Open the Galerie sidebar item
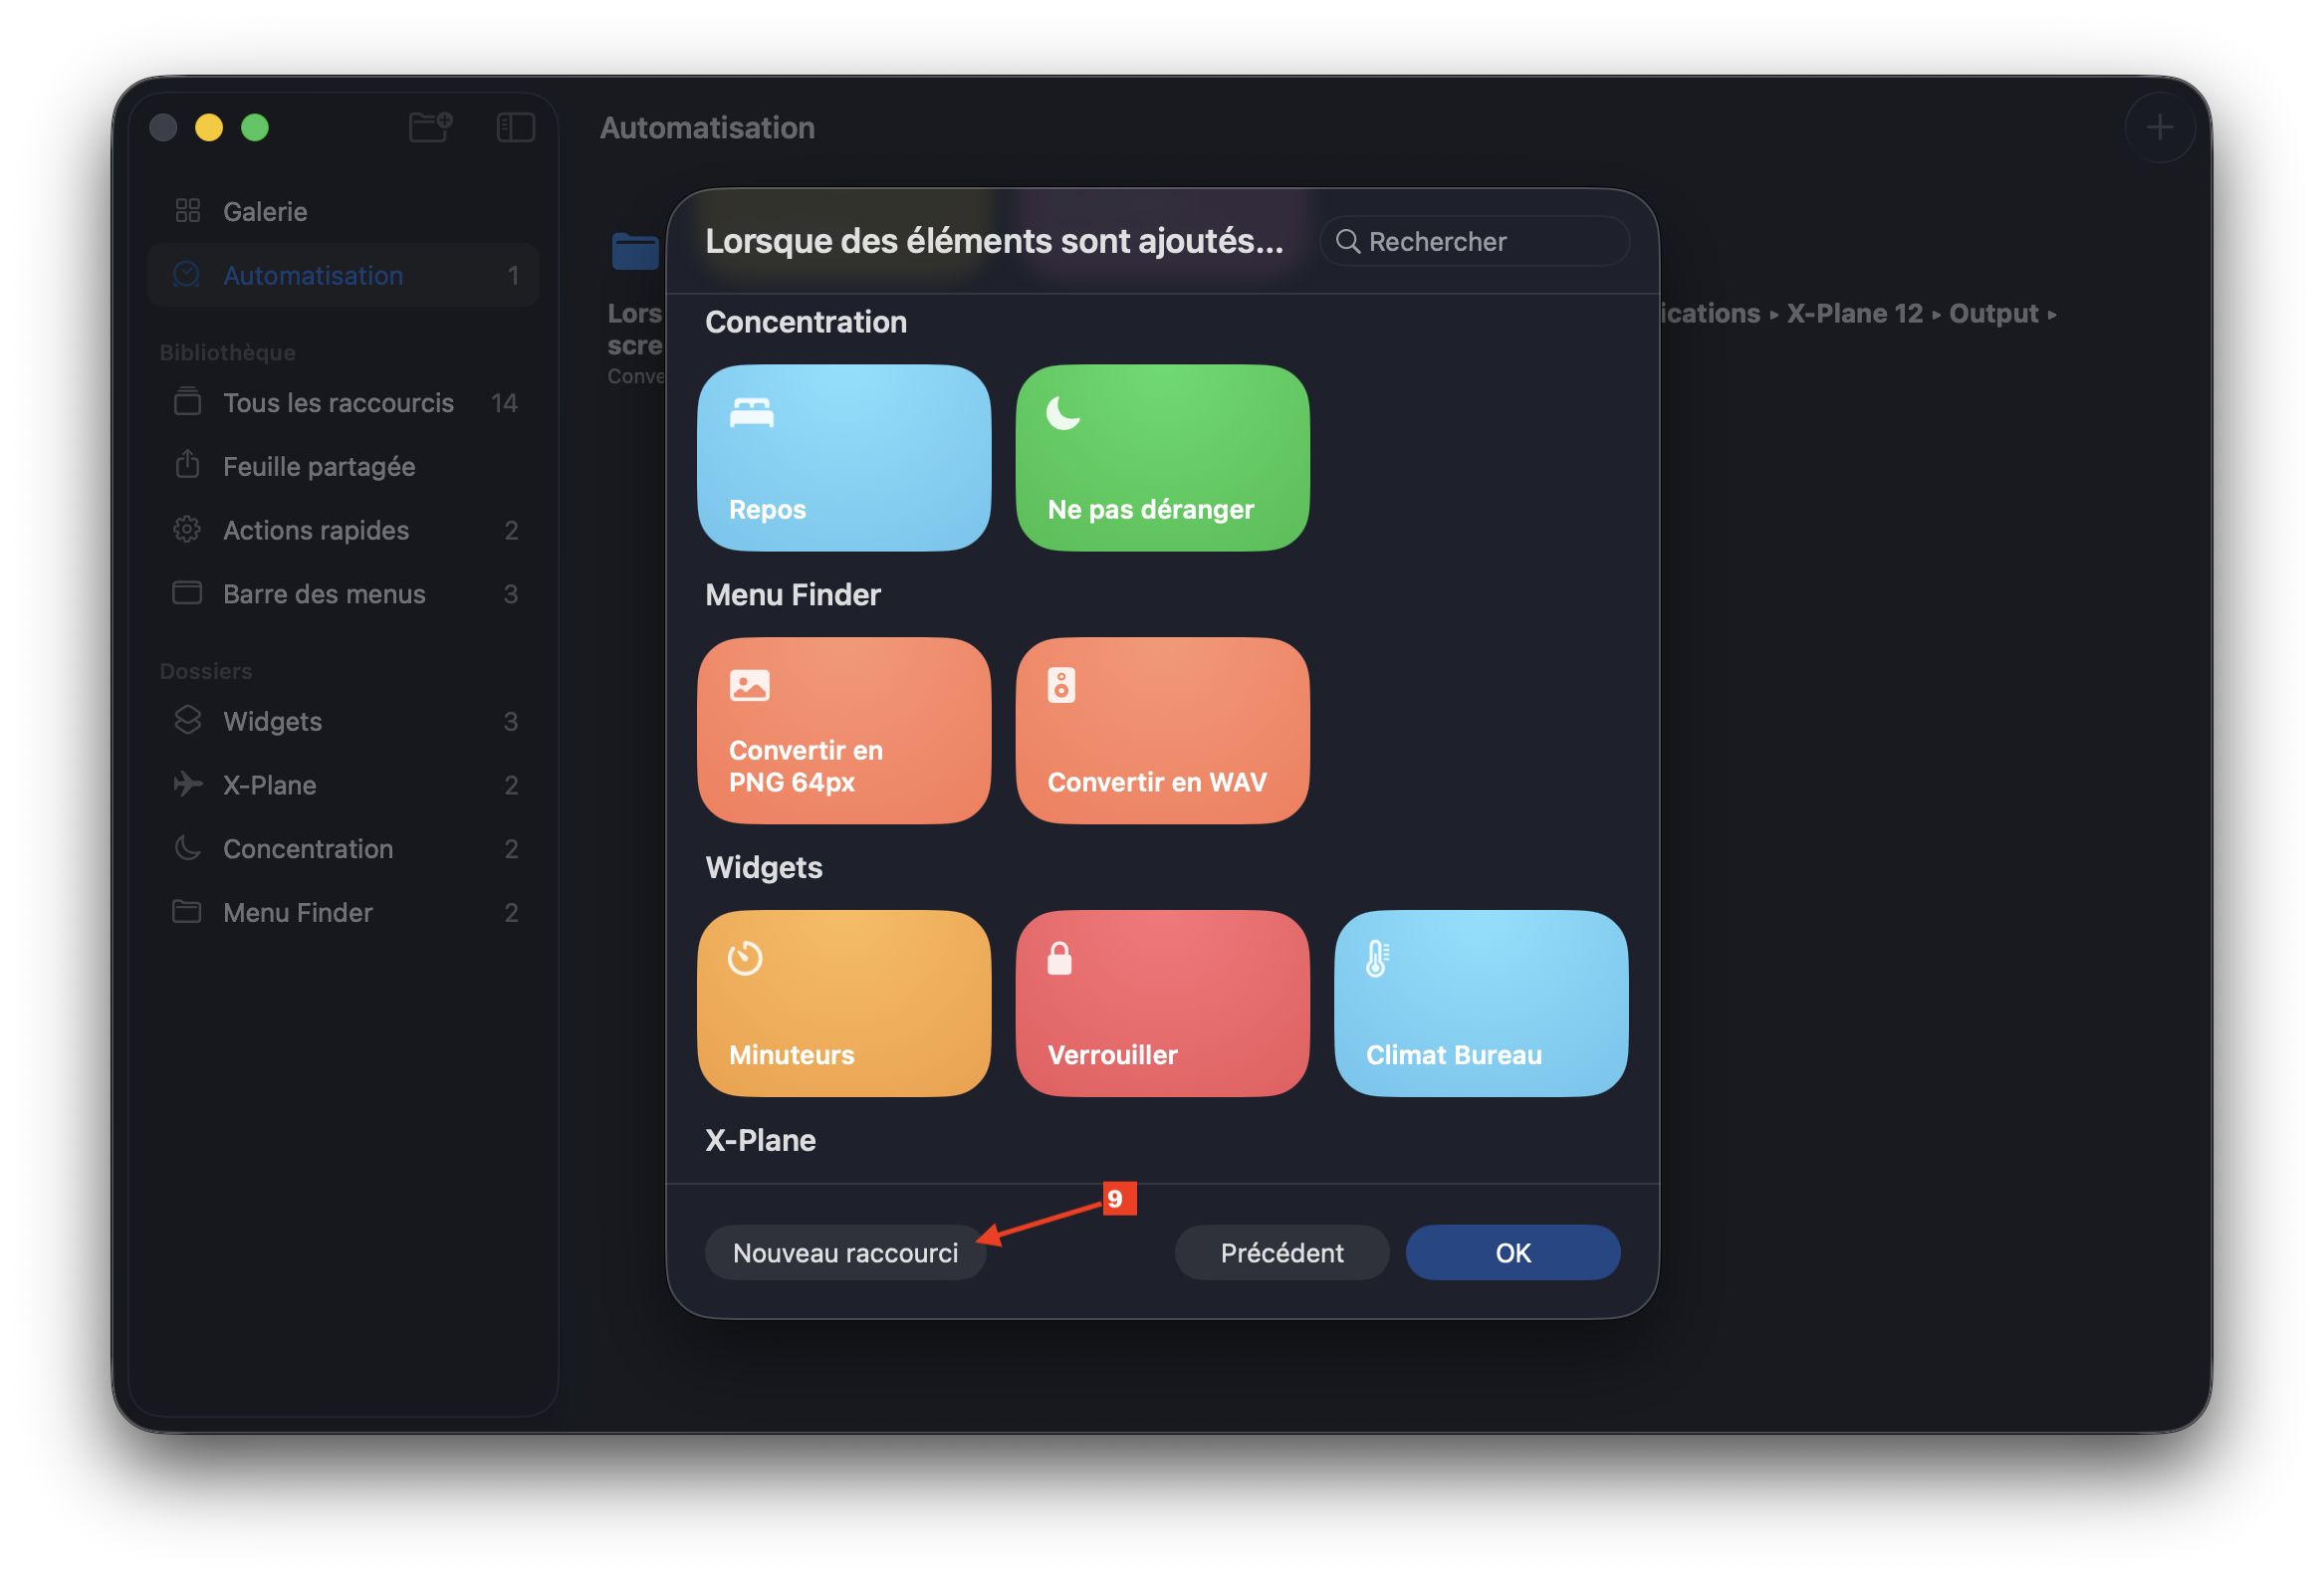The height and width of the screenshot is (1581, 2324). point(265,211)
